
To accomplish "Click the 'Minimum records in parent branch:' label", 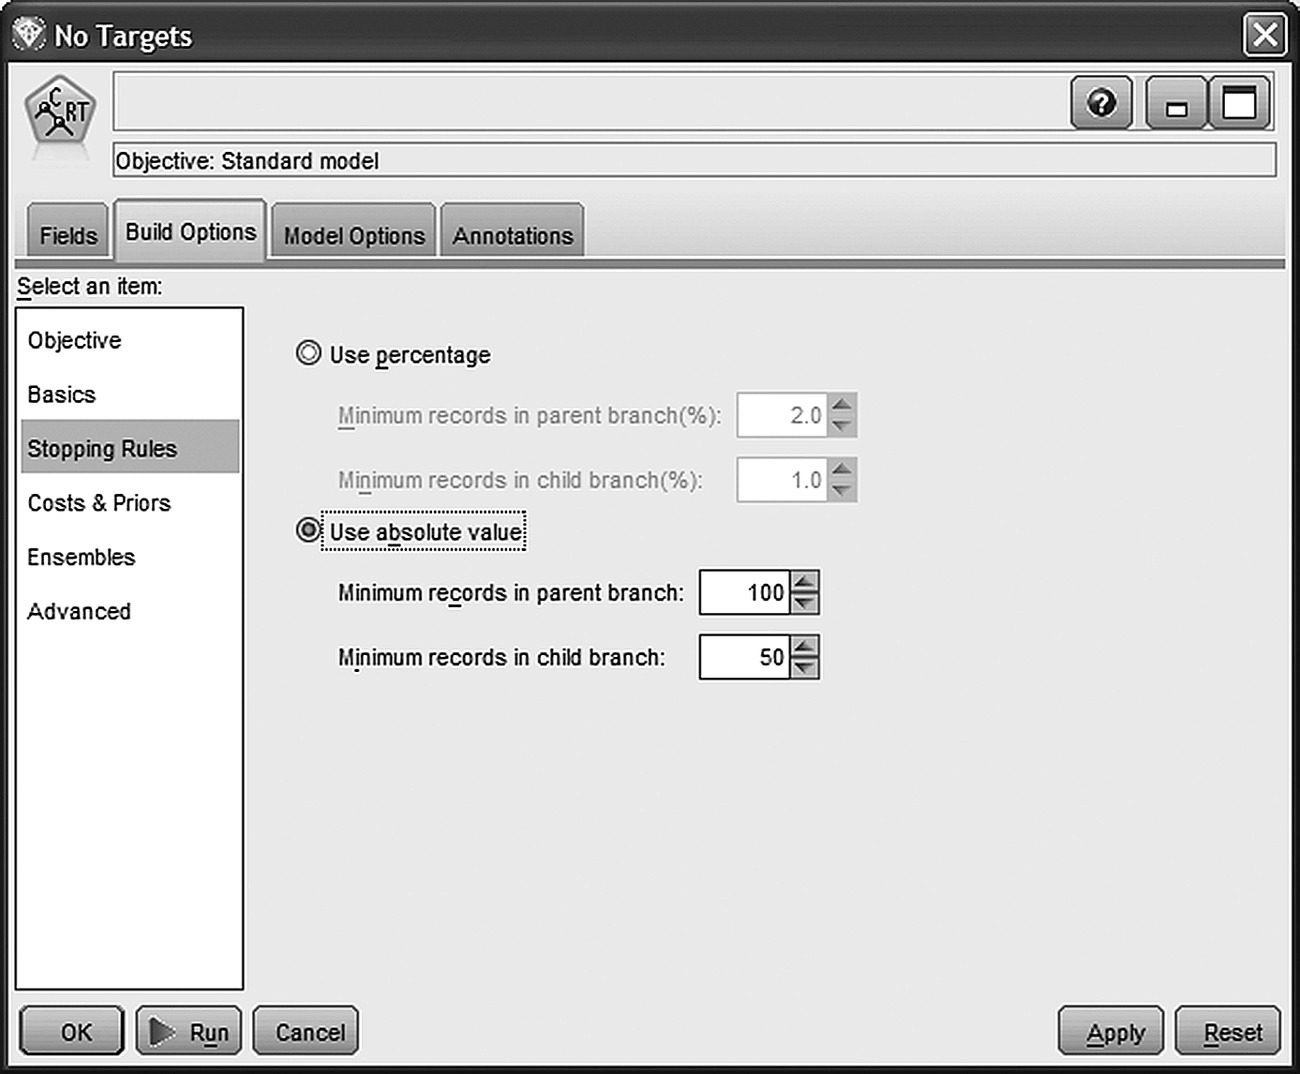I will [x=511, y=593].
